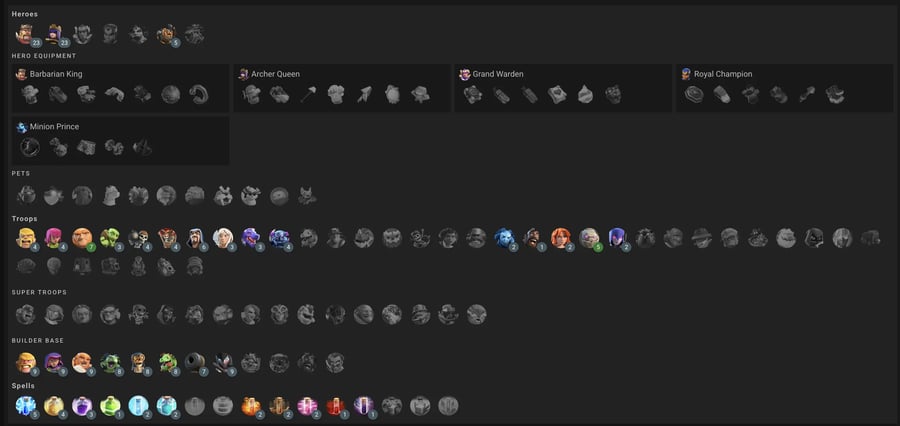Select the purple Rage spell icon
The height and width of the screenshot is (426, 900).
pos(82,406)
